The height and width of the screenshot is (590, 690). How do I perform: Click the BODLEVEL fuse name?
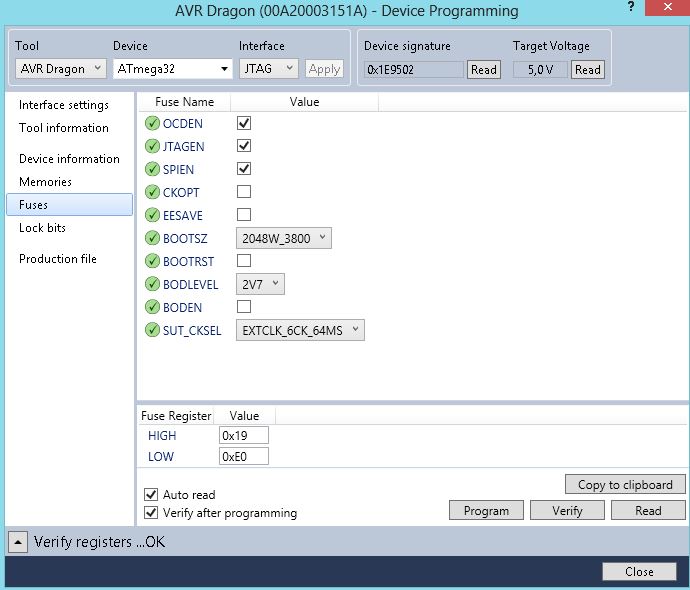tap(191, 285)
